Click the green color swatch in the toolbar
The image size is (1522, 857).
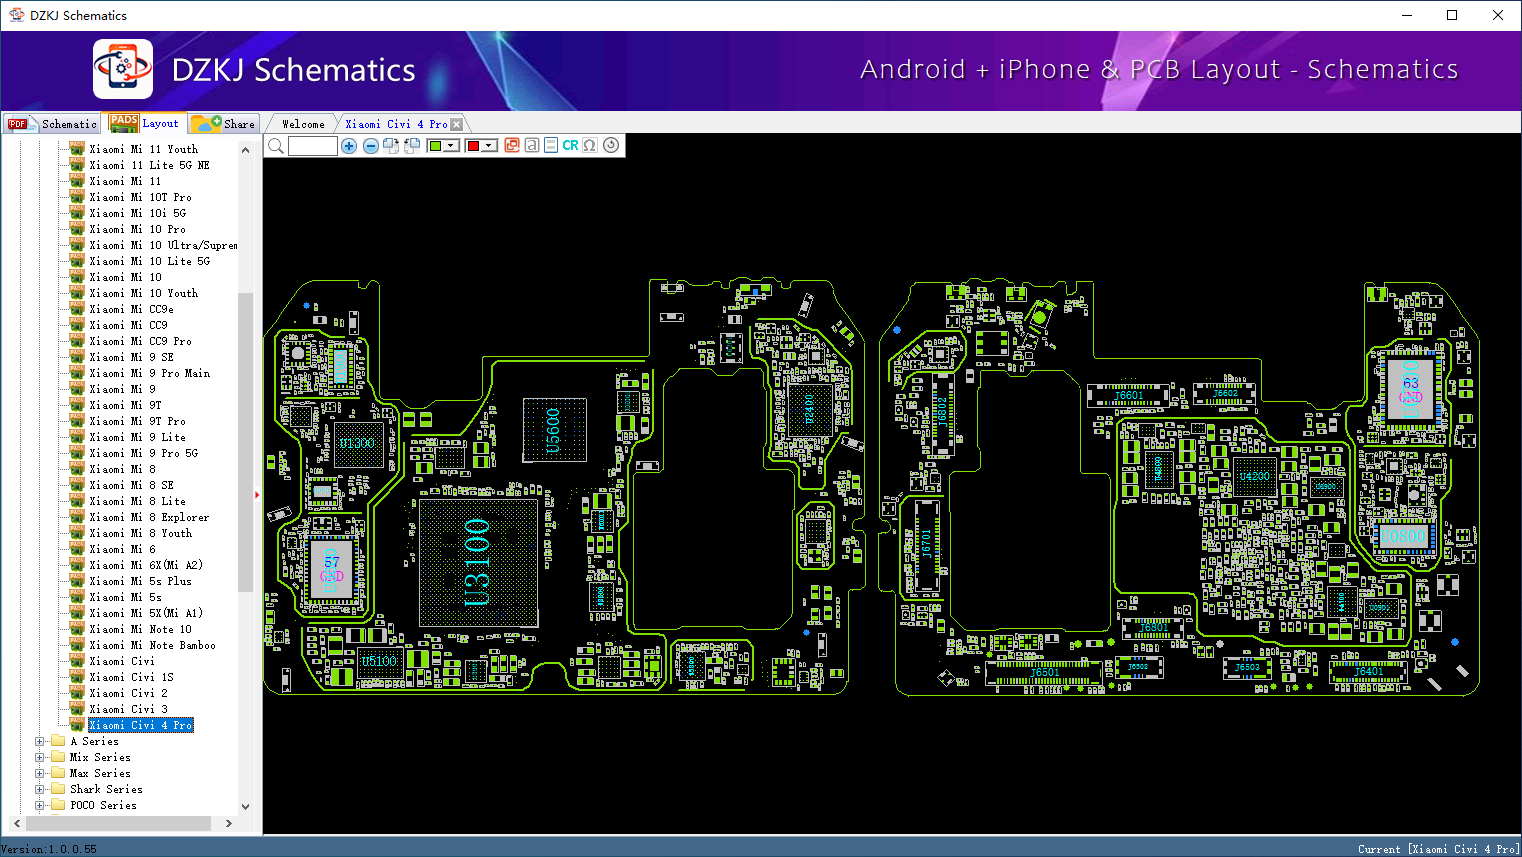pos(435,146)
